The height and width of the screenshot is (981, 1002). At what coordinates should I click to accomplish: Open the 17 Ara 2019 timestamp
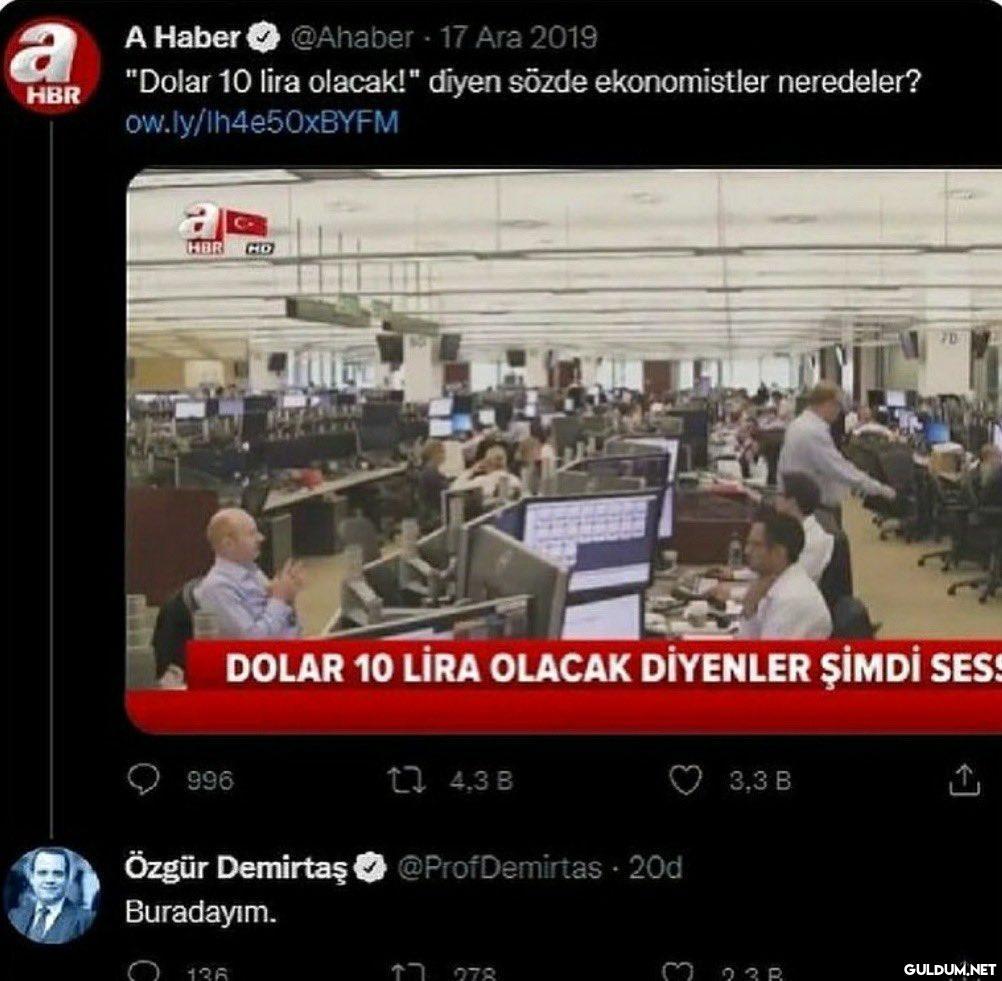[x=518, y=38]
